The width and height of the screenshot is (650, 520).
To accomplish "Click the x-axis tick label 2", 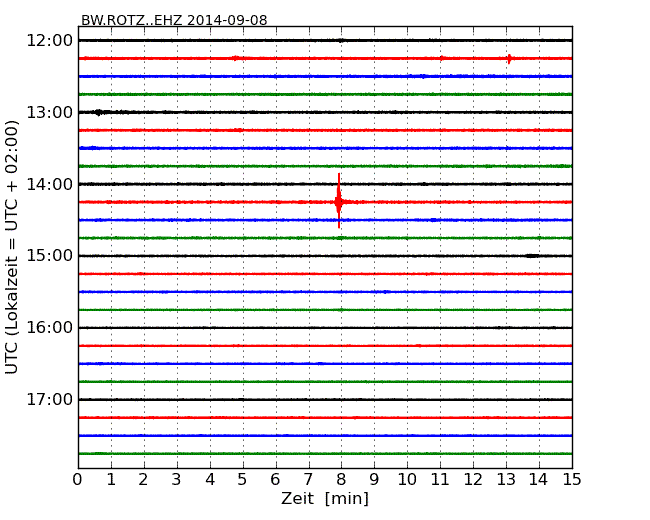I will [143, 480].
